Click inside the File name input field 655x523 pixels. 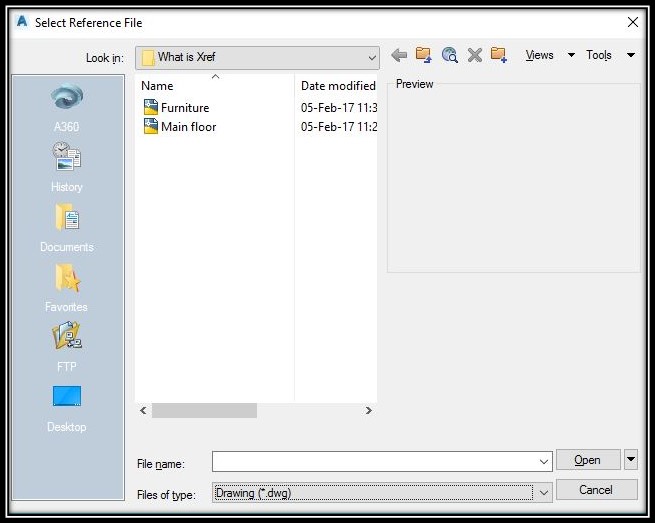375,462
